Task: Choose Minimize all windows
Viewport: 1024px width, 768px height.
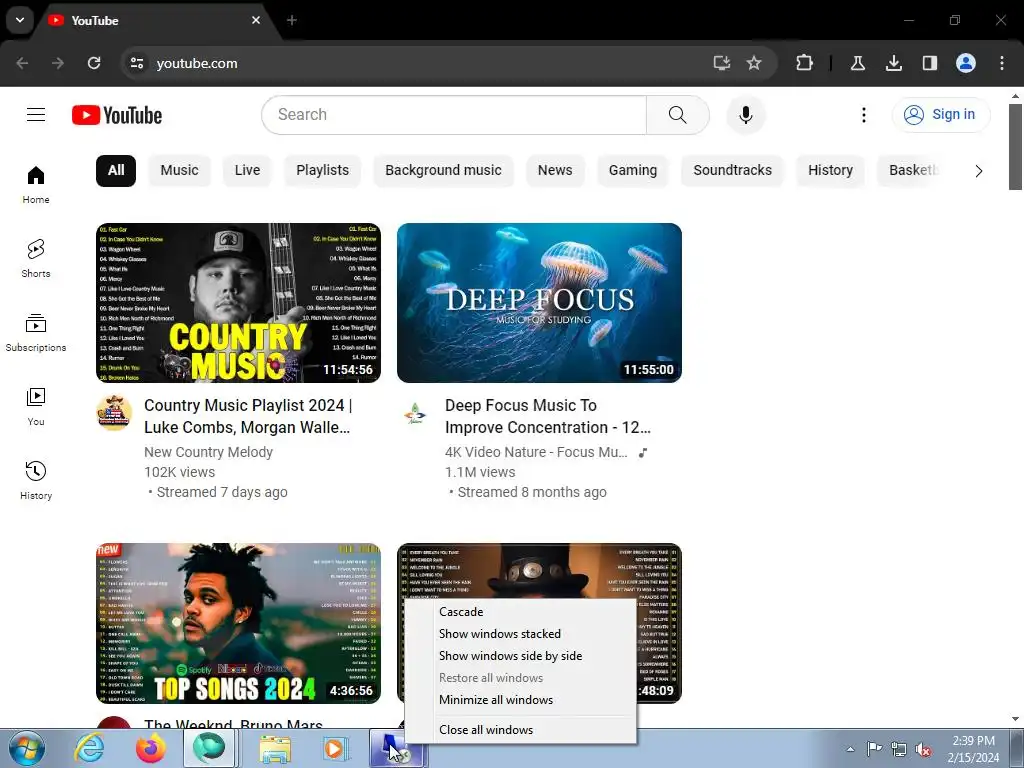Action: (x=520, y=700)
